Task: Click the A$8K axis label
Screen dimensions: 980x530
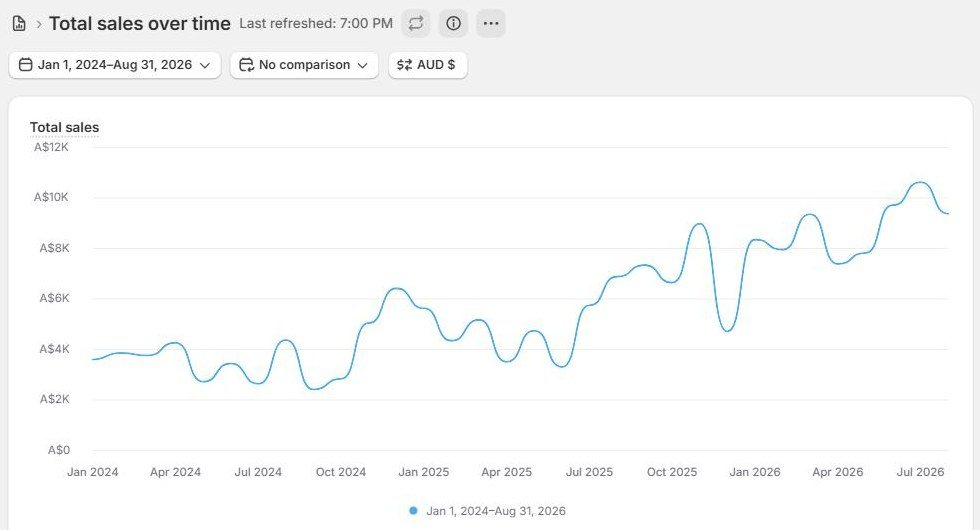Action: tap(54, 248)
